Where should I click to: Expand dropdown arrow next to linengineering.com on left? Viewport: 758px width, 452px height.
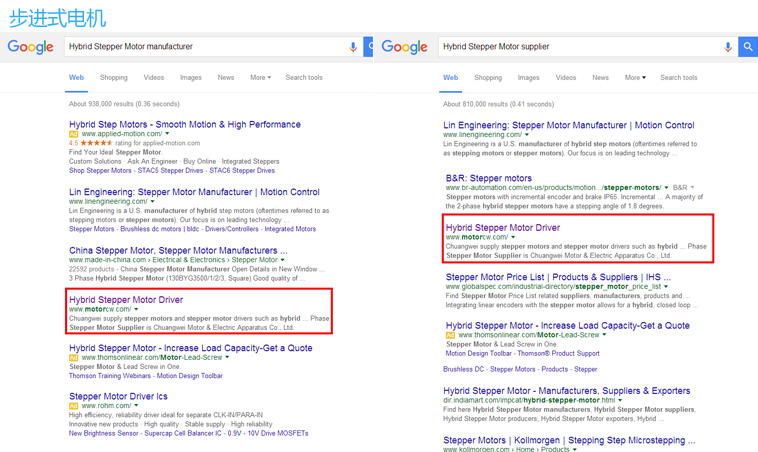152,202
